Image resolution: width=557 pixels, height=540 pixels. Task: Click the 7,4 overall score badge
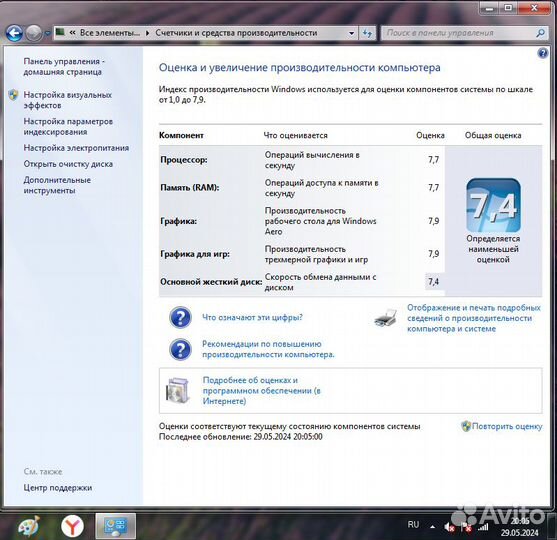[x=493, y=205]
